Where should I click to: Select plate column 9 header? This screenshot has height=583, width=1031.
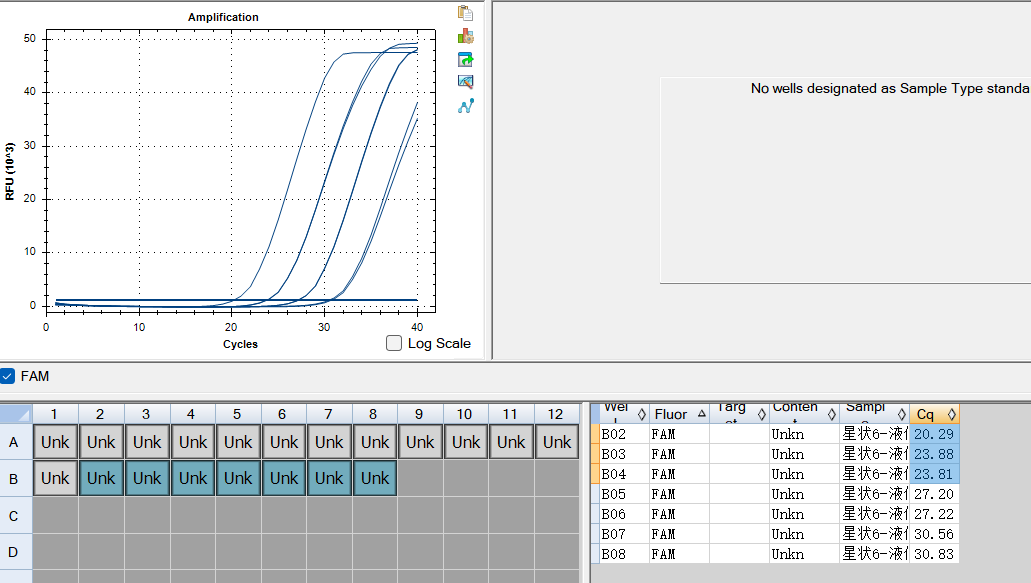point(420,414)
